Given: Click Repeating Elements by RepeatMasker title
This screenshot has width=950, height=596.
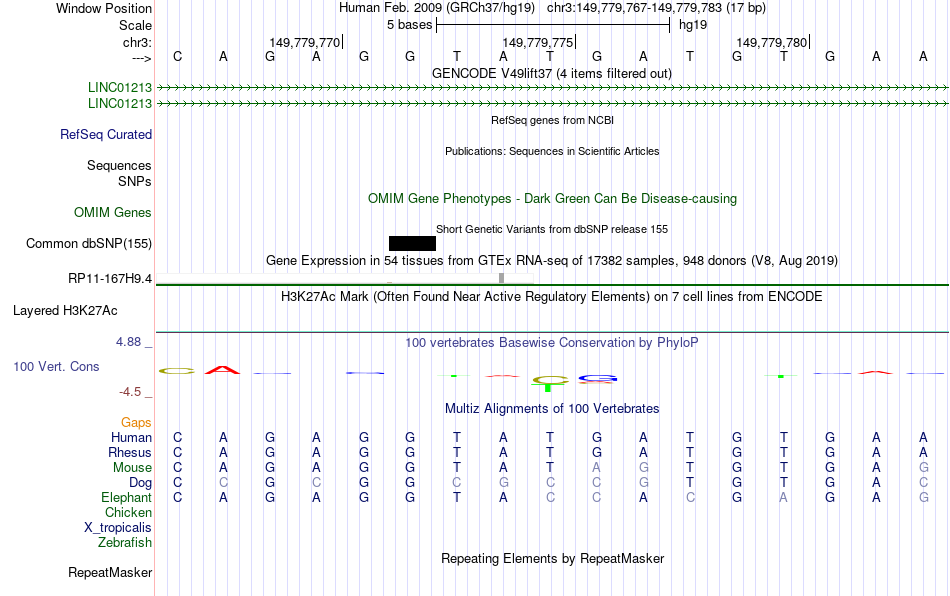Looking at the screenshot, I should point(552,558).
